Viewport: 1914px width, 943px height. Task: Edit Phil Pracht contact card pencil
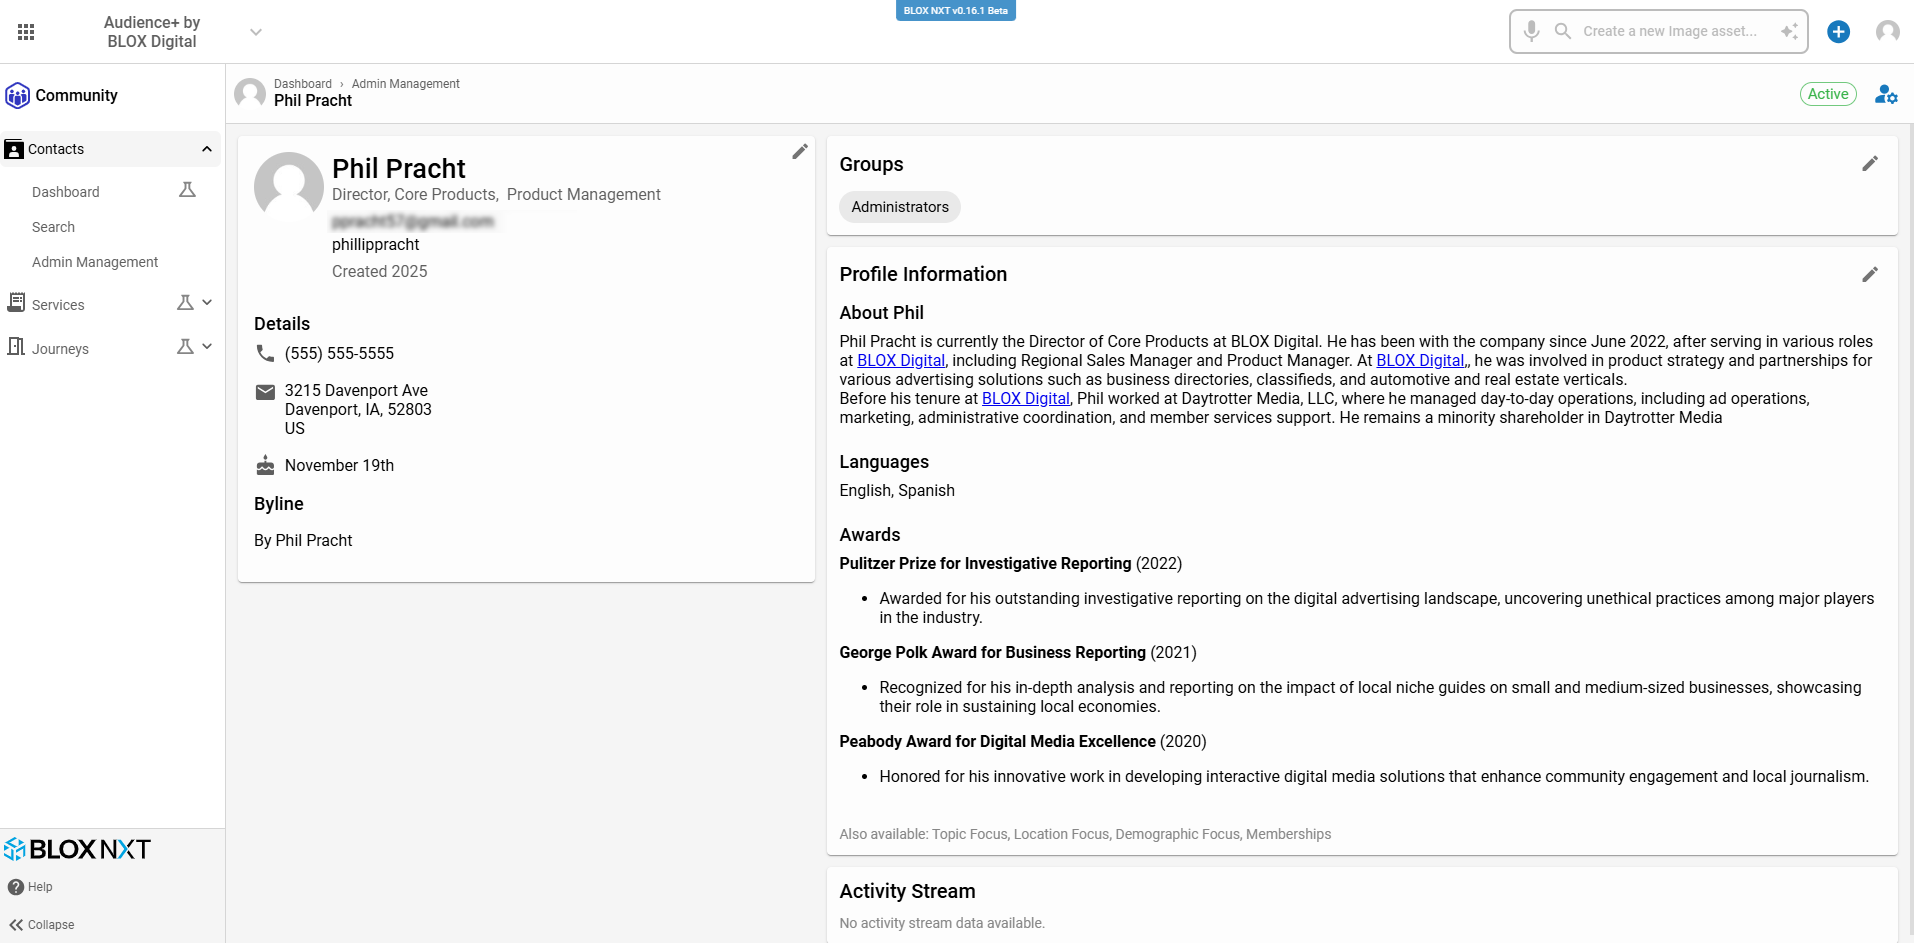tap(799, 152)
